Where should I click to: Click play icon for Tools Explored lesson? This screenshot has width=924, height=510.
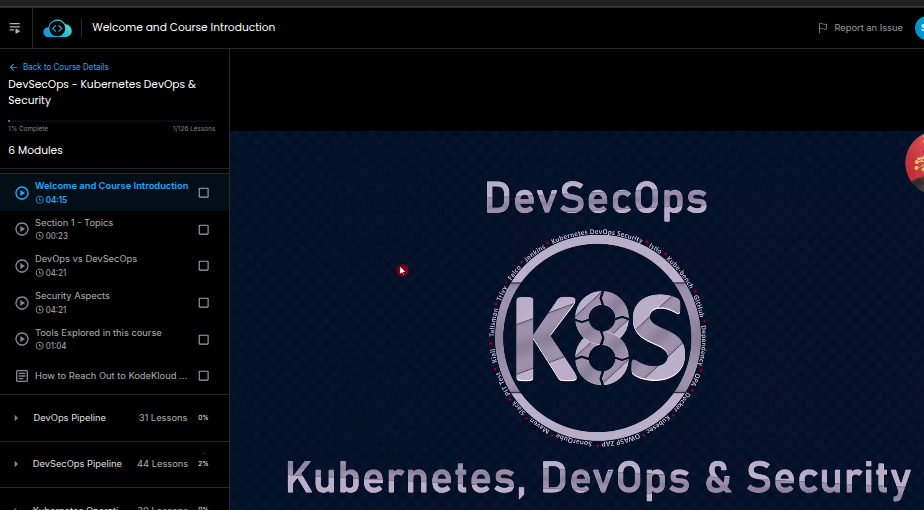22,340
